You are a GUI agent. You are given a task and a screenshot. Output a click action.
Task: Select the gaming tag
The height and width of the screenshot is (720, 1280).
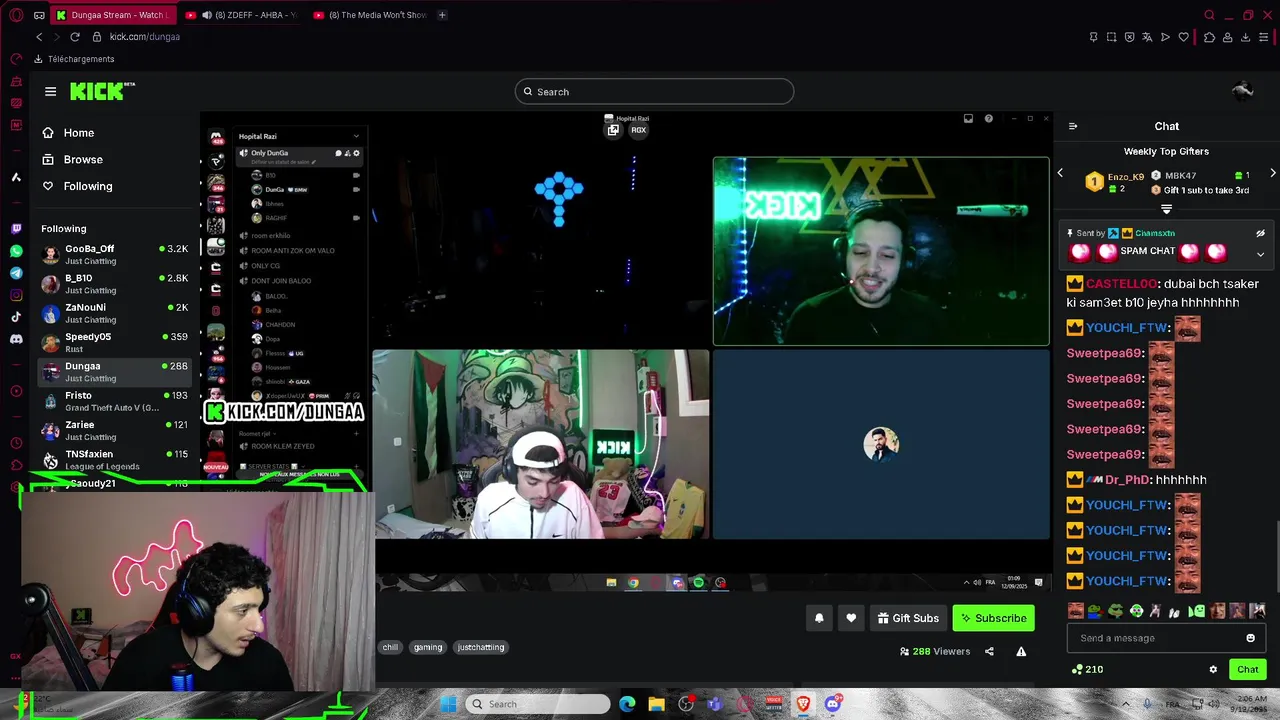[428, 647]
